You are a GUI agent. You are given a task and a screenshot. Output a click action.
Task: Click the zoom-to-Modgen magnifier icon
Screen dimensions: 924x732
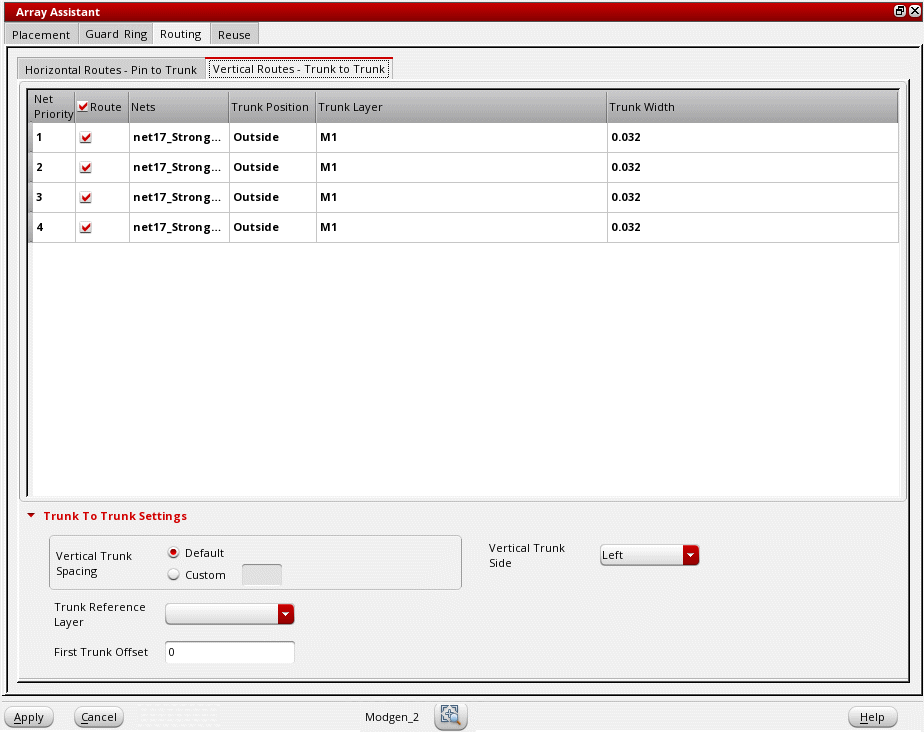point(451,716)
